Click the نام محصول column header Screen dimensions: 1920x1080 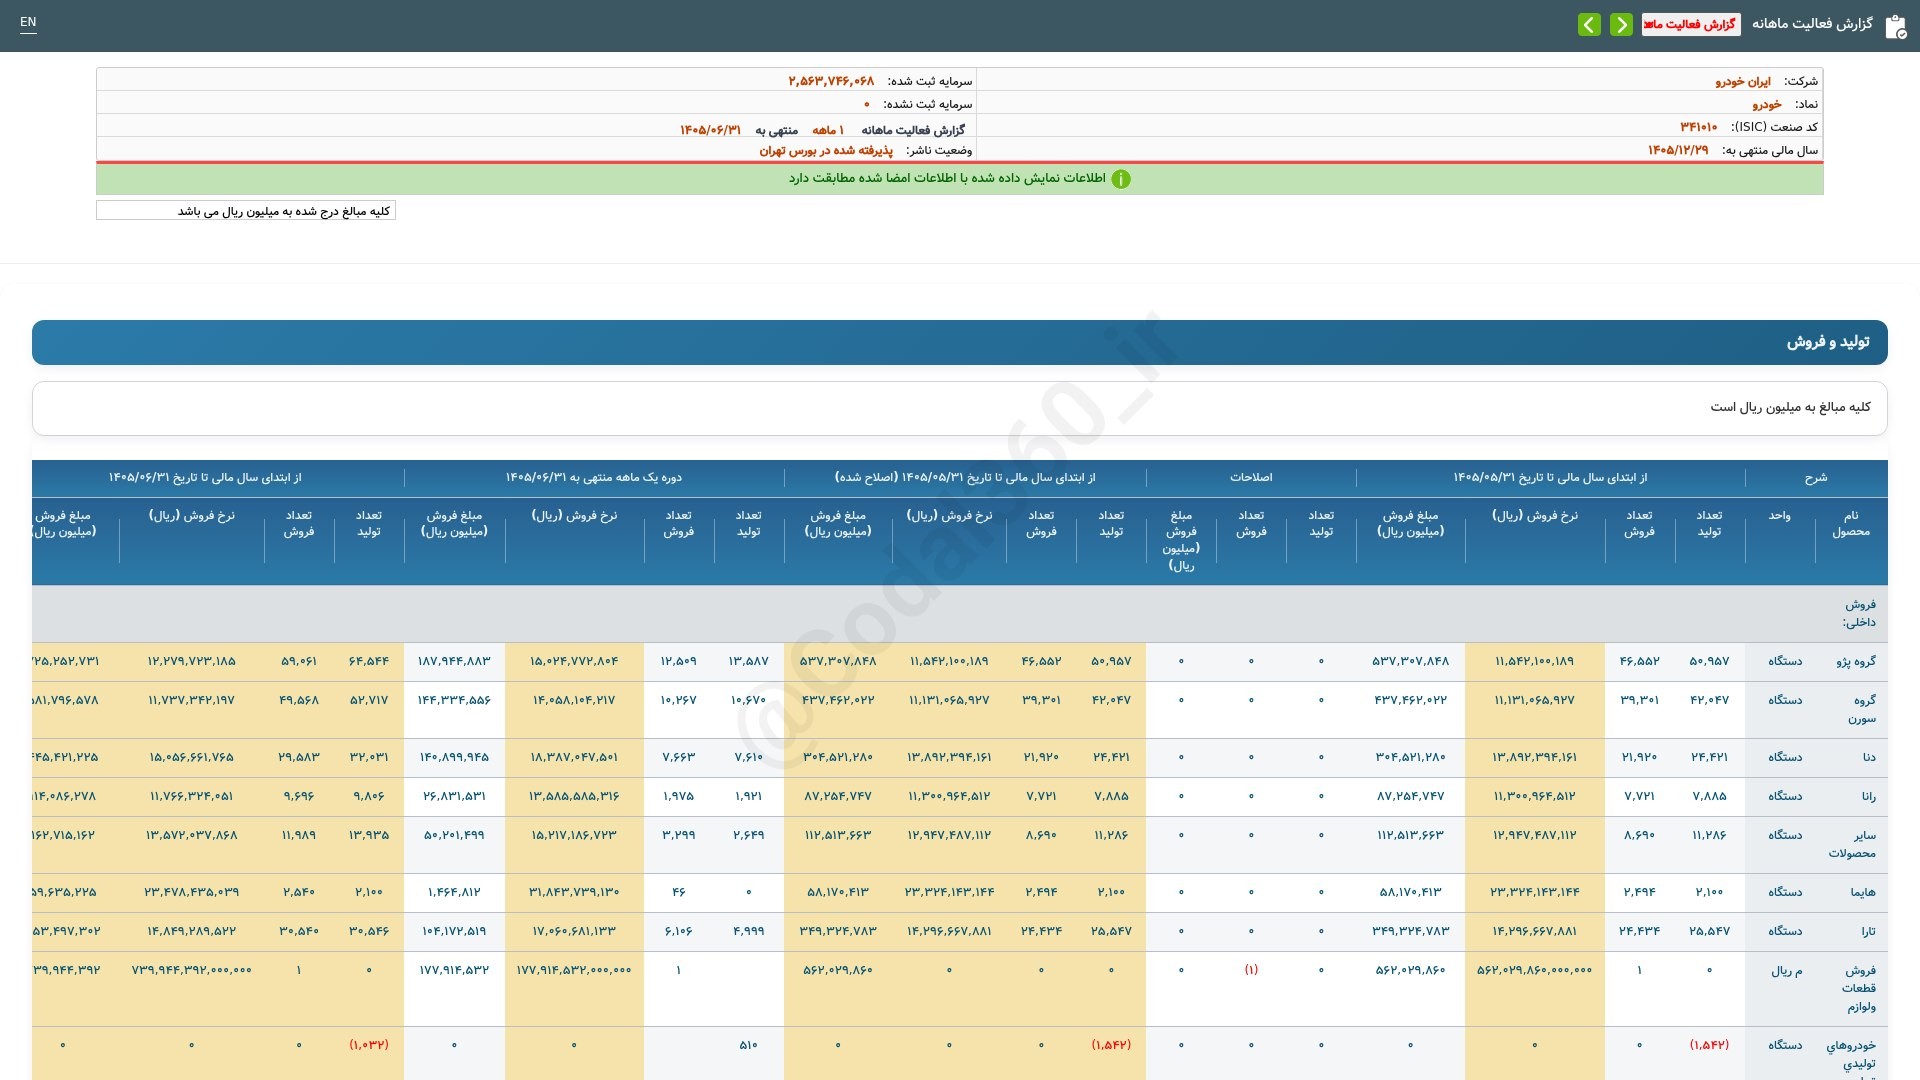[1851, 524]
